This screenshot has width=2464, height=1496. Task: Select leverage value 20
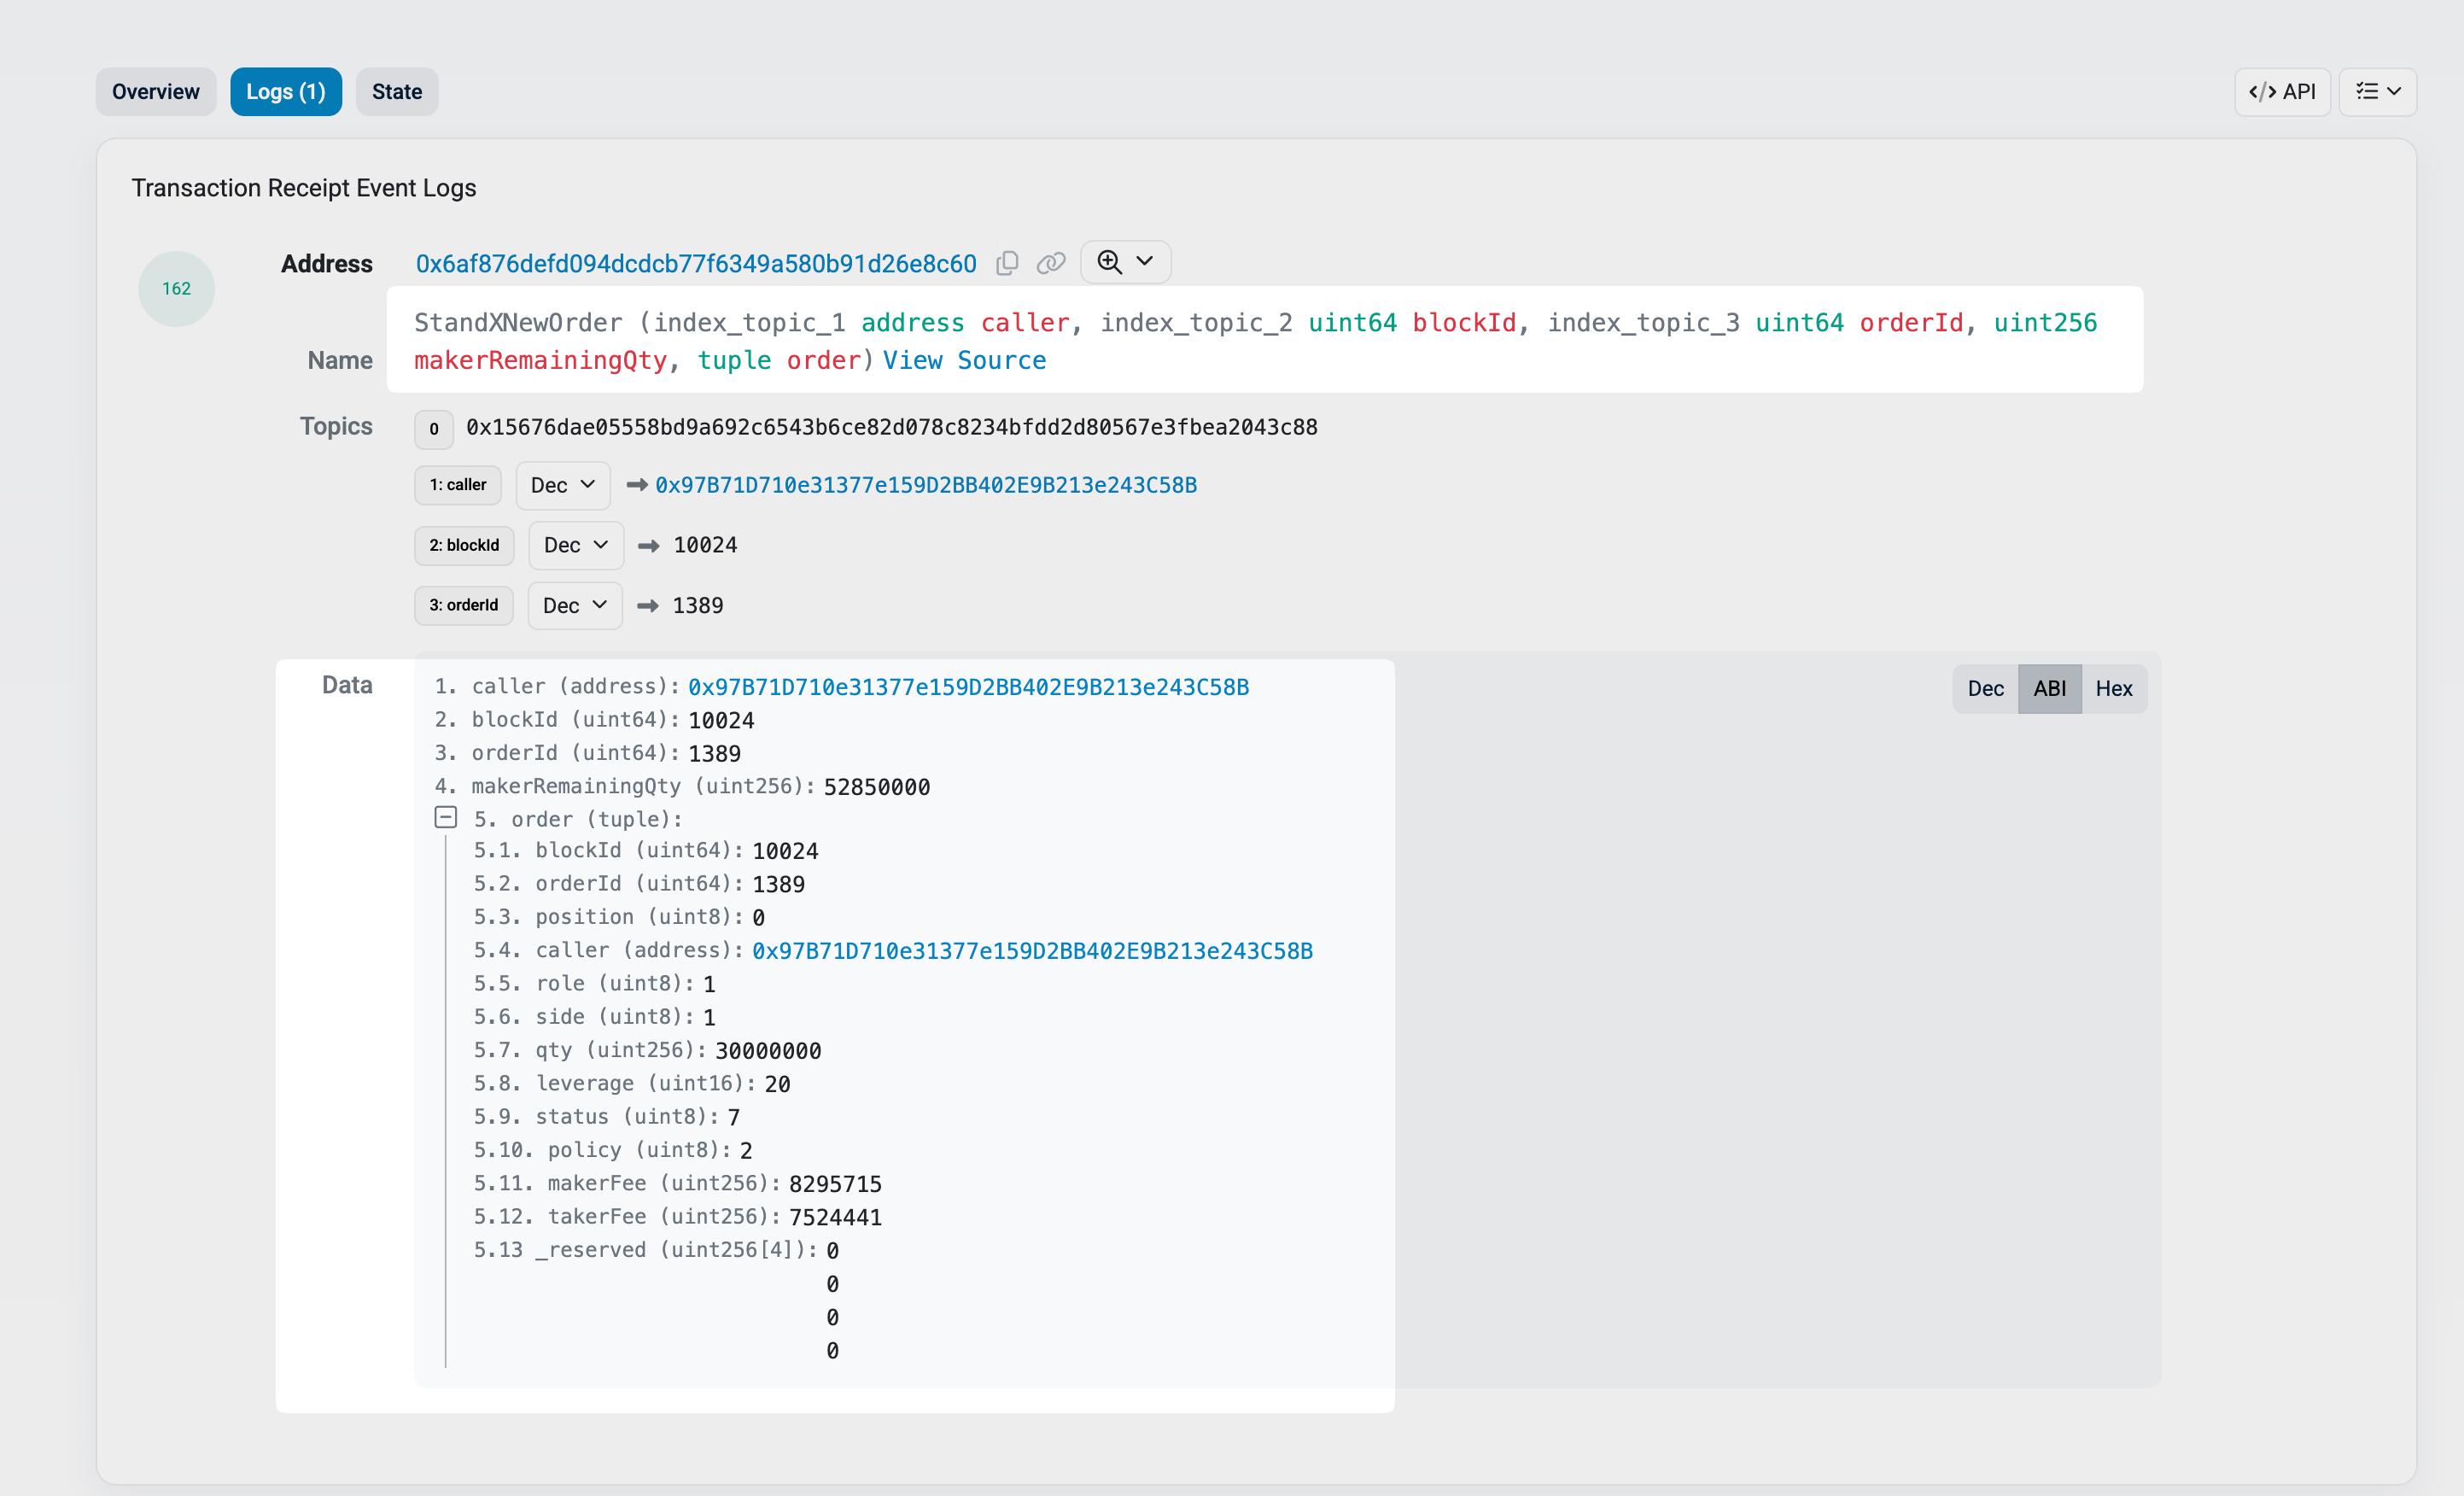click(x=777, y=1084)
